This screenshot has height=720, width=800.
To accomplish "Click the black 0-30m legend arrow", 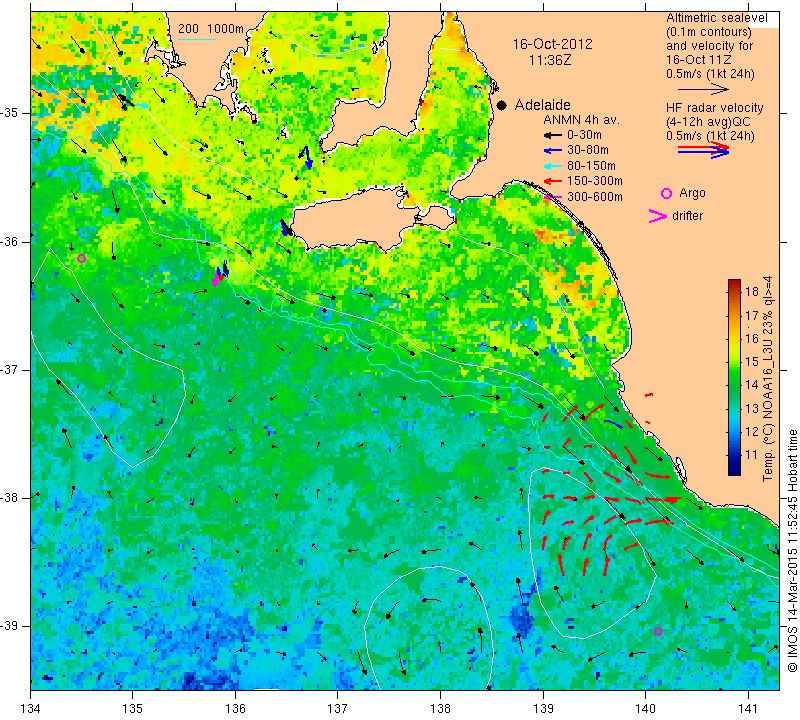I will [552, 136].
